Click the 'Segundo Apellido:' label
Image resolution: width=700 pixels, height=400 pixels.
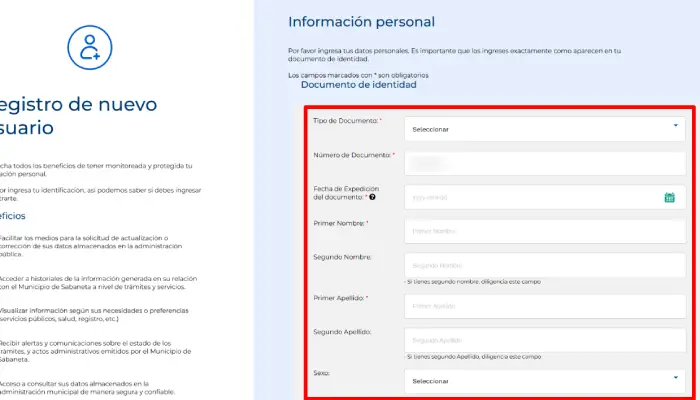342,332
